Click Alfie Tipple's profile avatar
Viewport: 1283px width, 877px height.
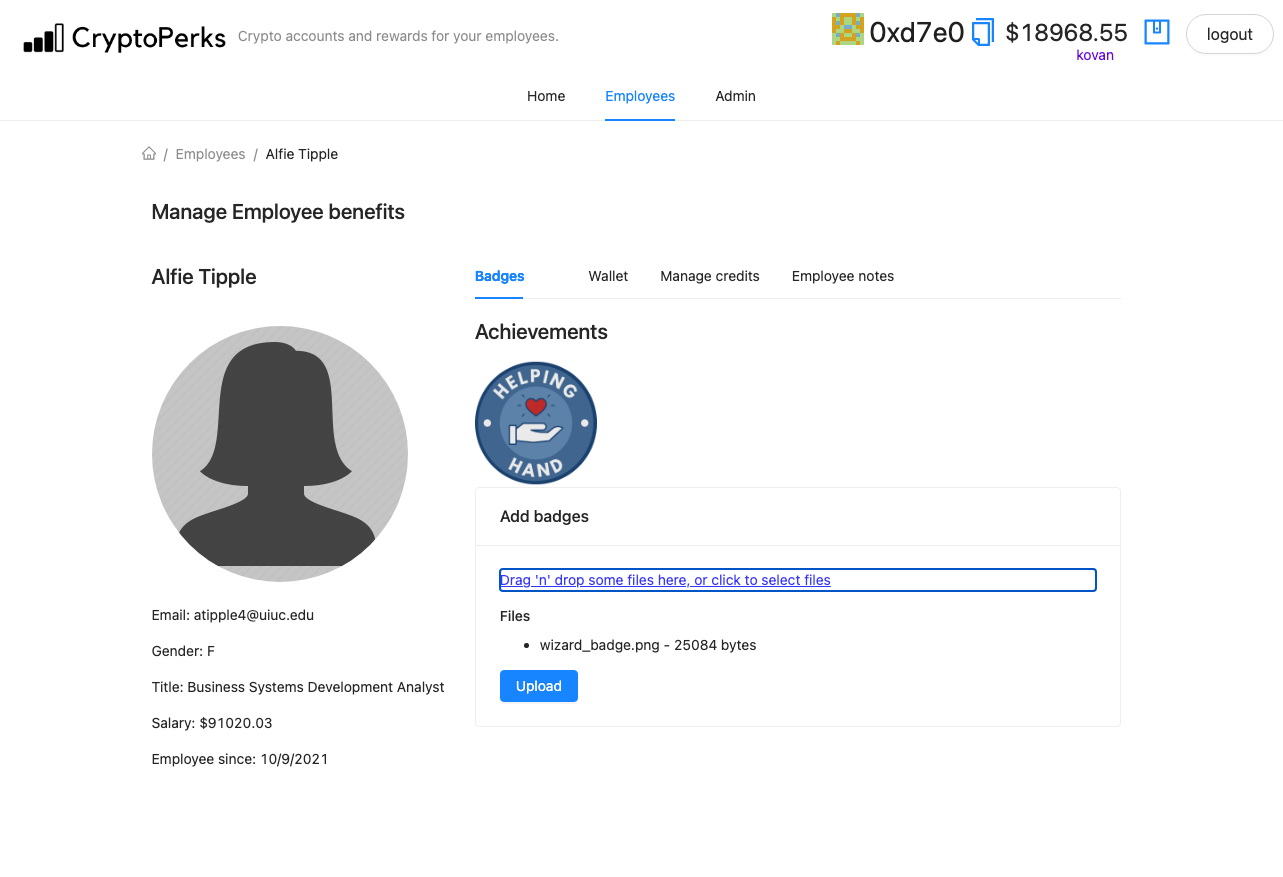[280, 454]
